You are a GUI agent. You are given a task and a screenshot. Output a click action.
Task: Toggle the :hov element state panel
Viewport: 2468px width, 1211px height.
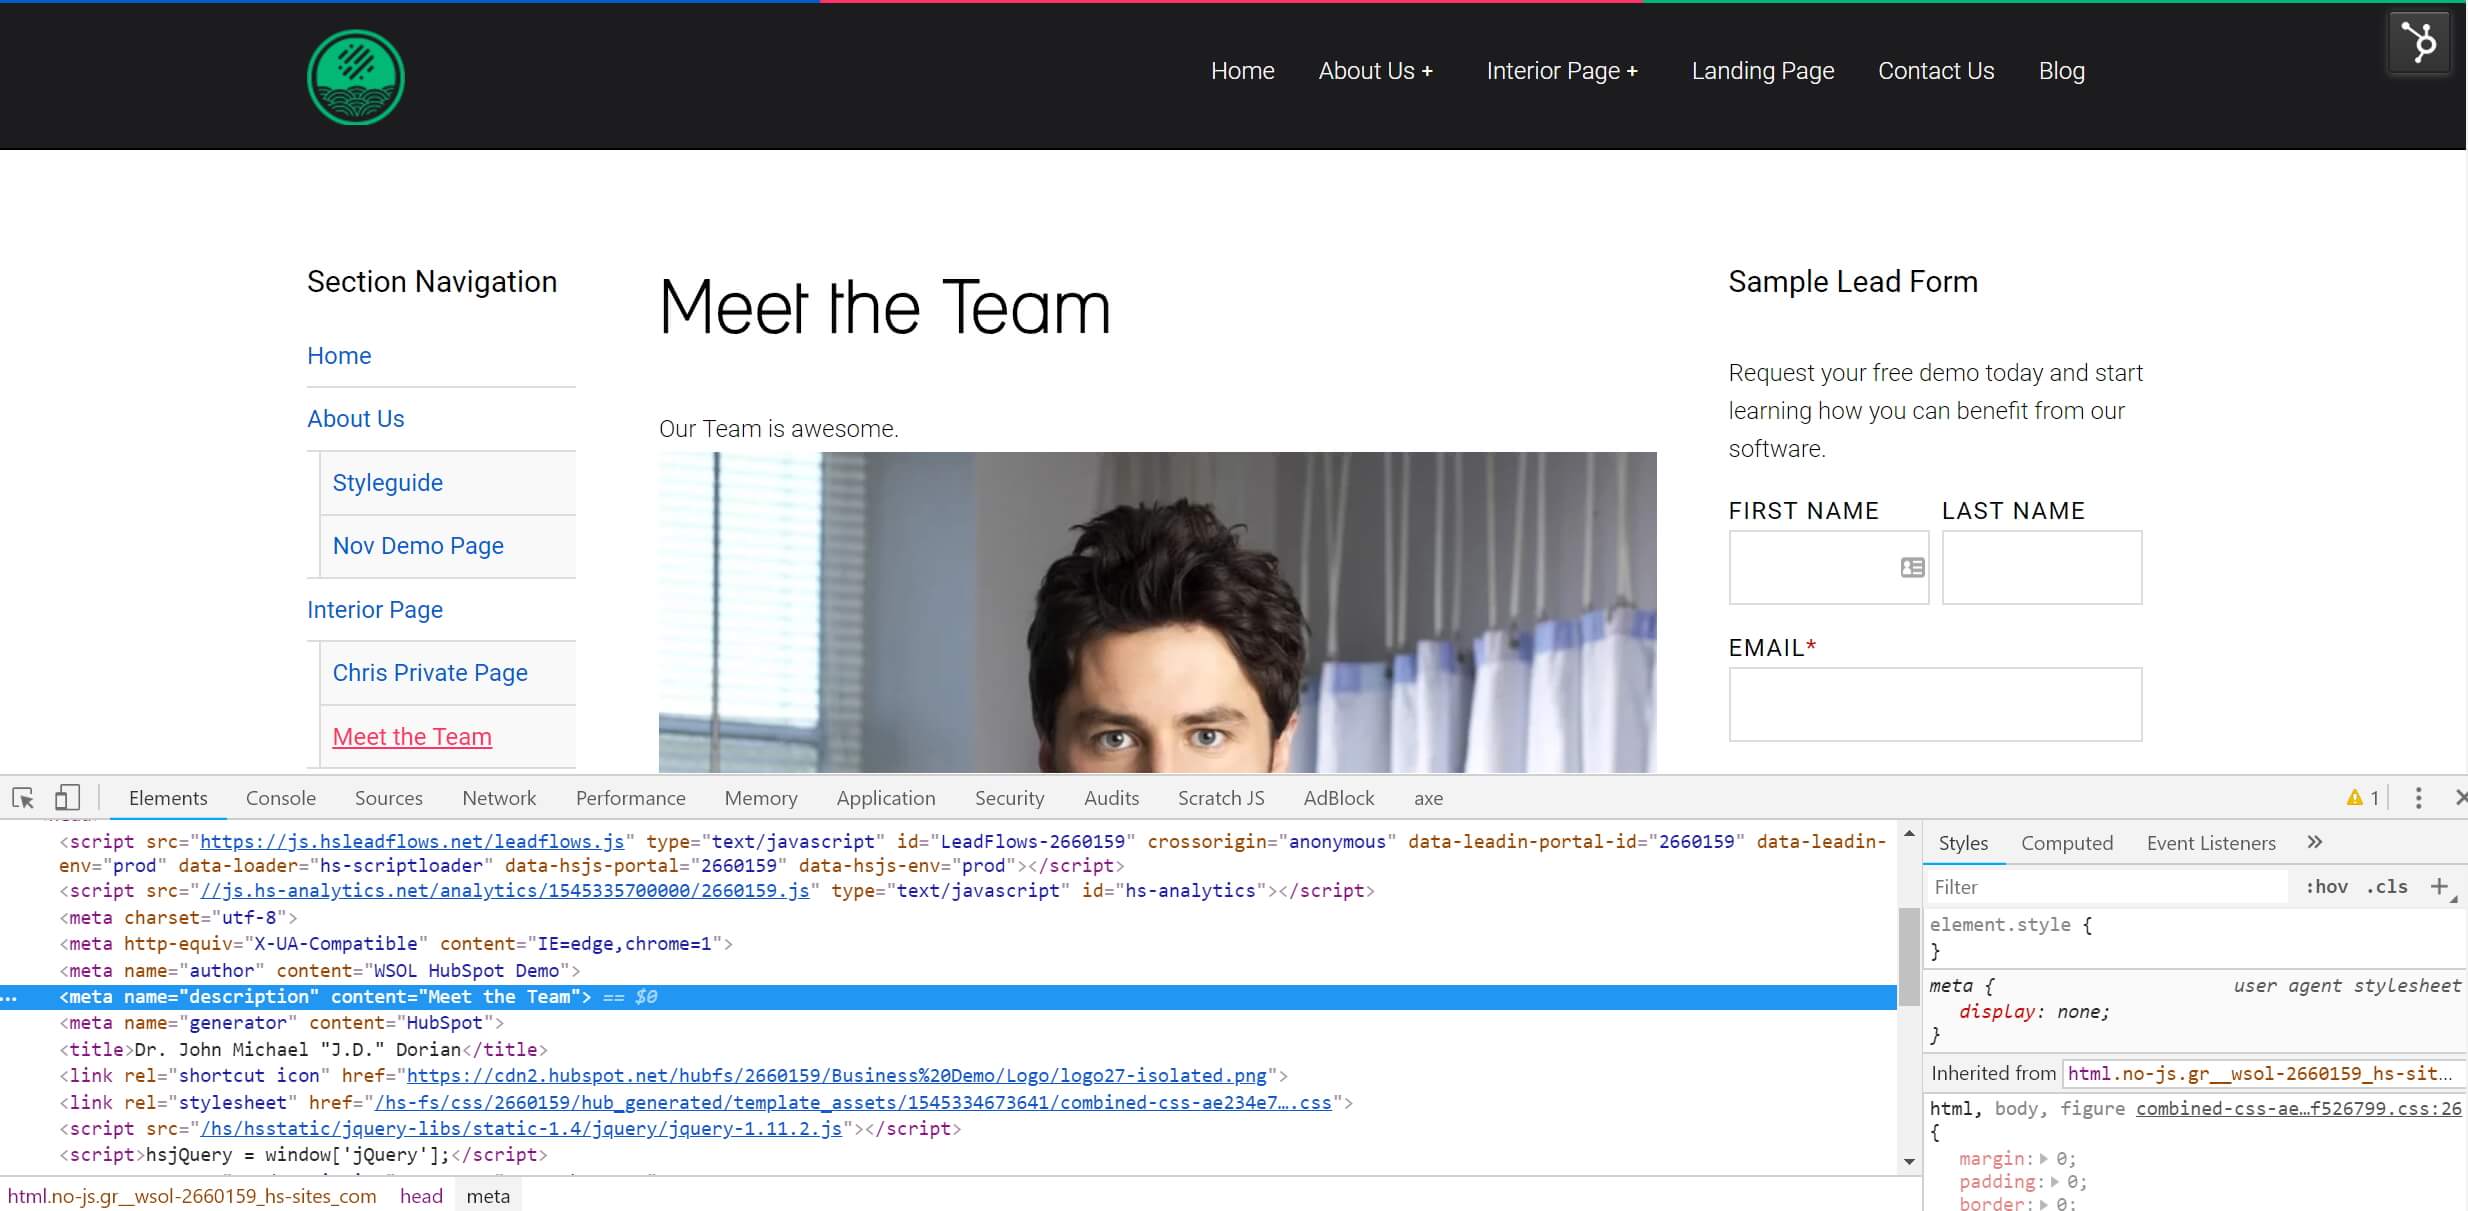coord(2327,887)
